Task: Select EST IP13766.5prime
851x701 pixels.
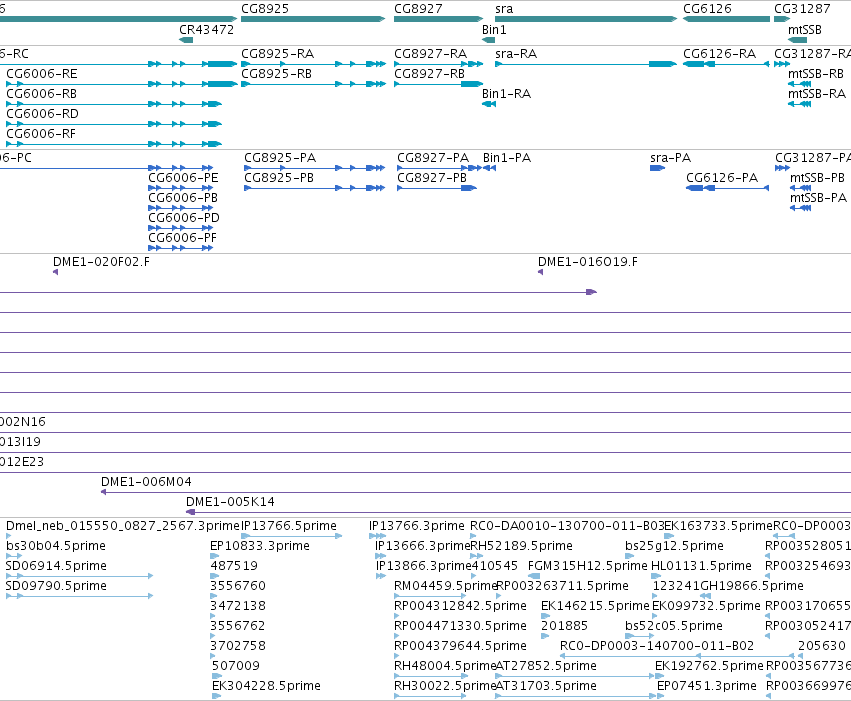Action: [289, 526]
